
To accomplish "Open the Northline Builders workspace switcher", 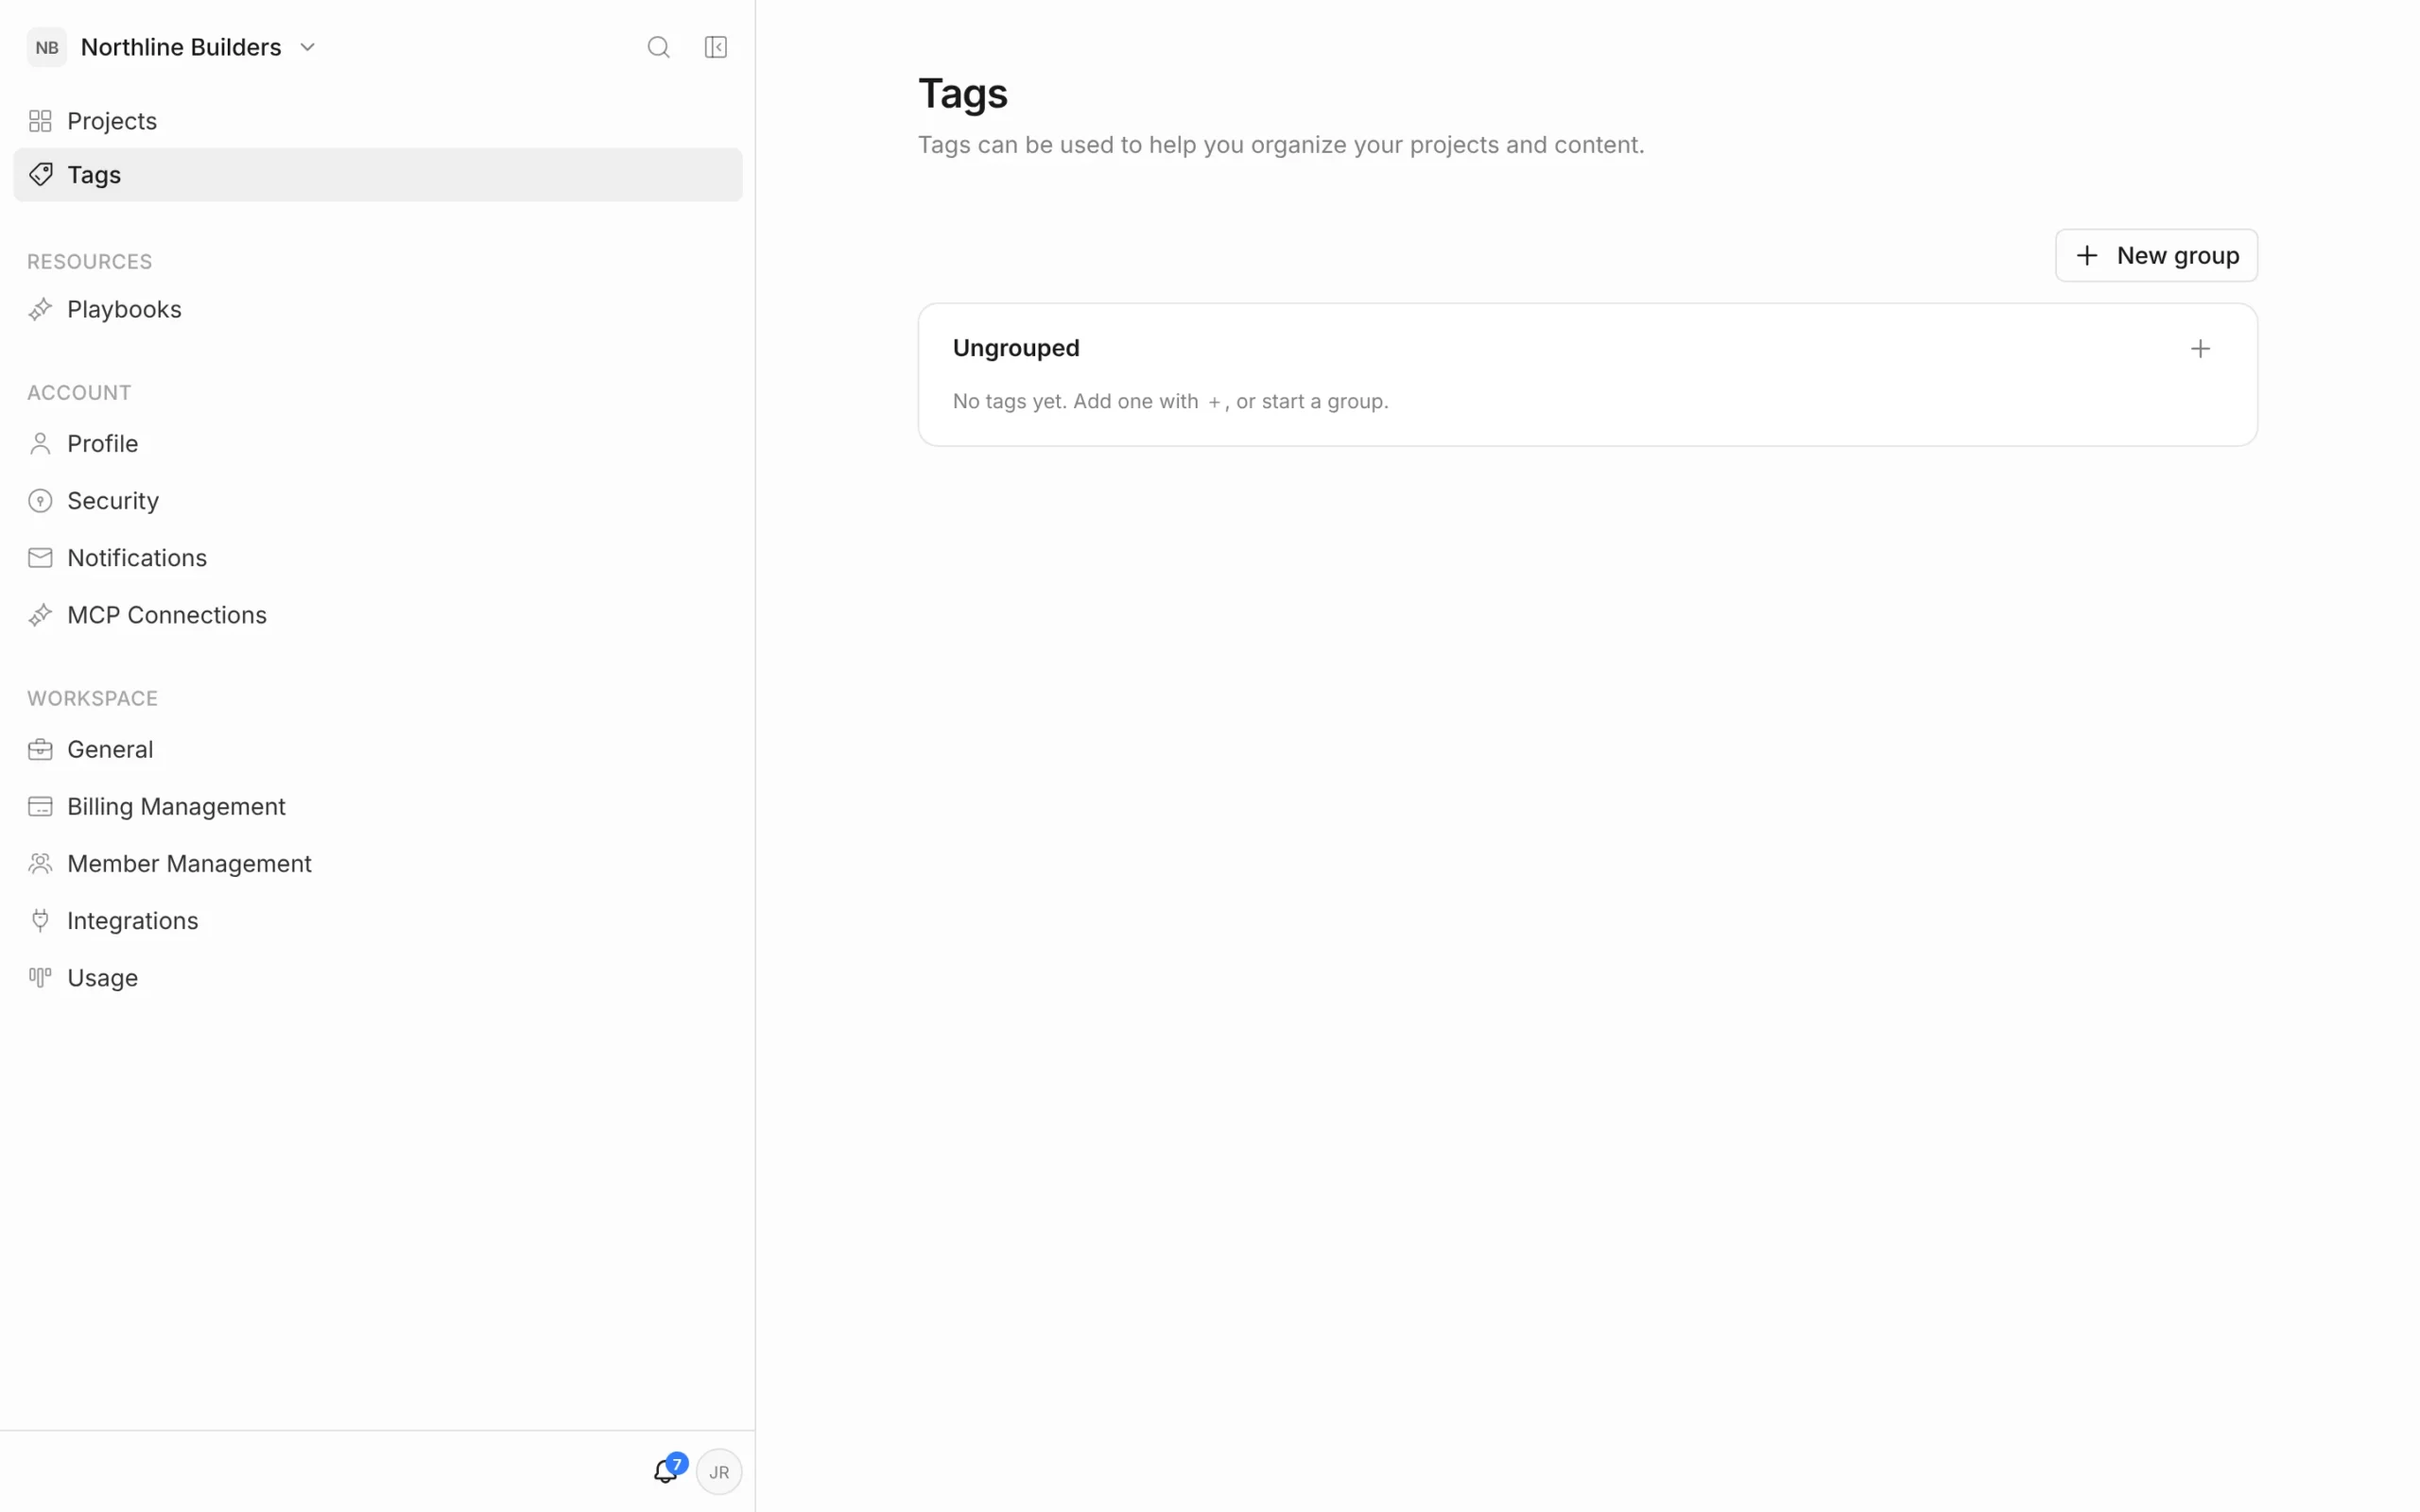I will 172,47.
